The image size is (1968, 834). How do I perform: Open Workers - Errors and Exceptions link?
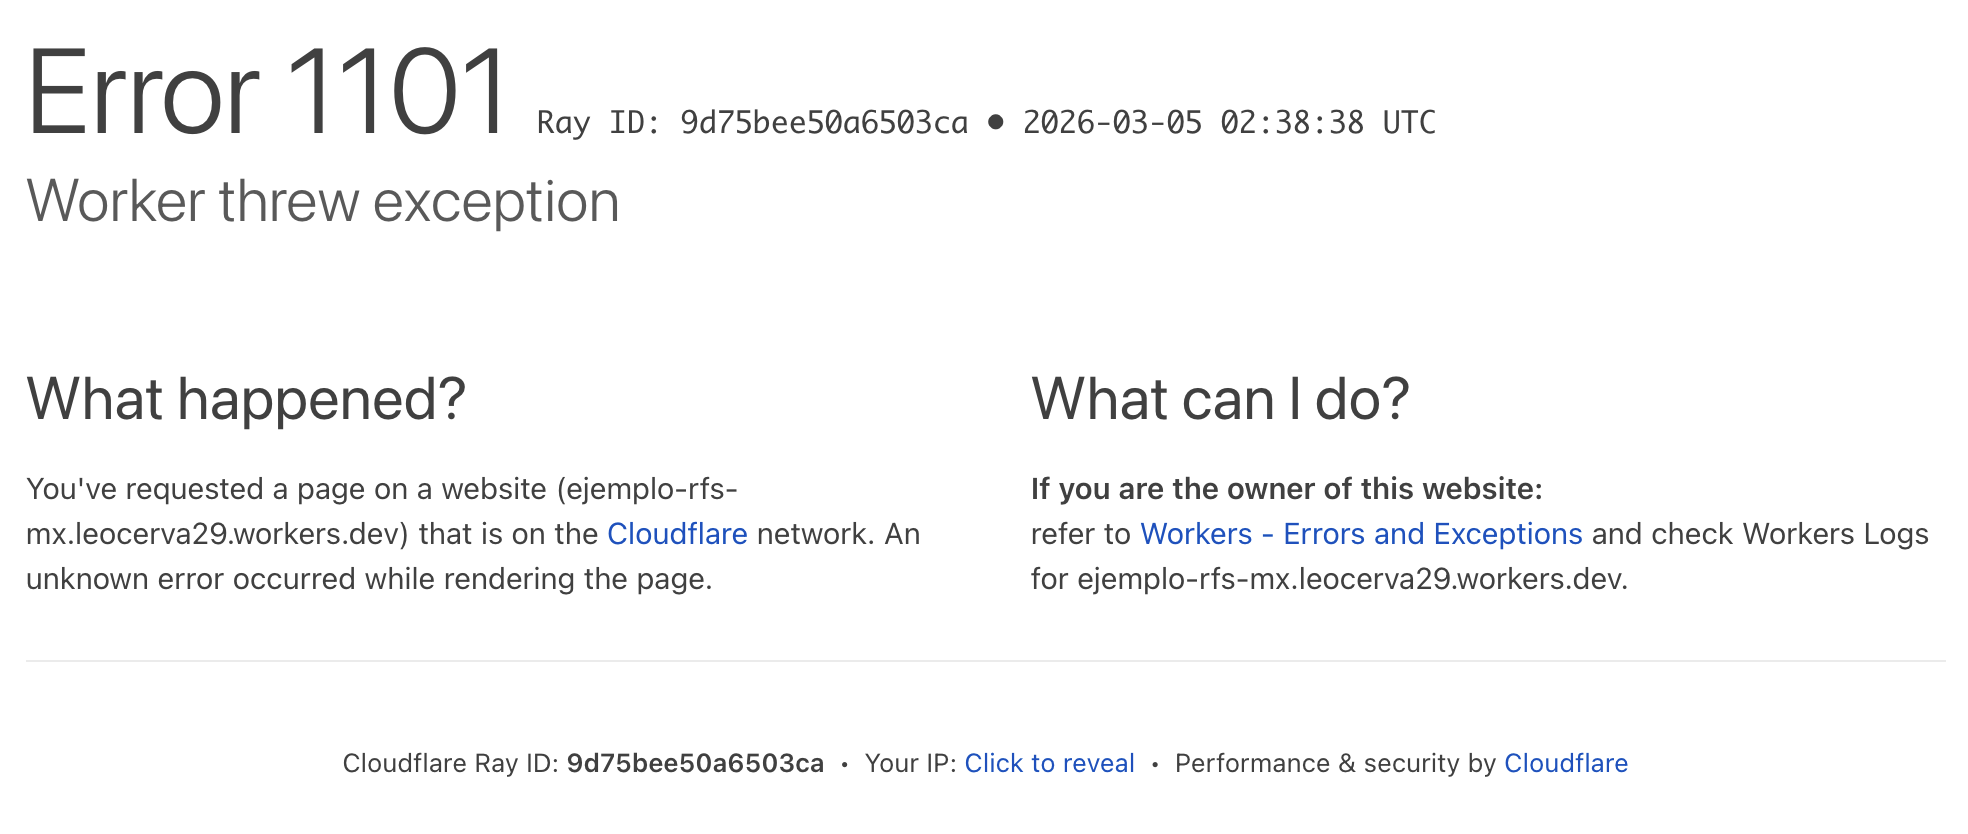[x=1361, y=534]
